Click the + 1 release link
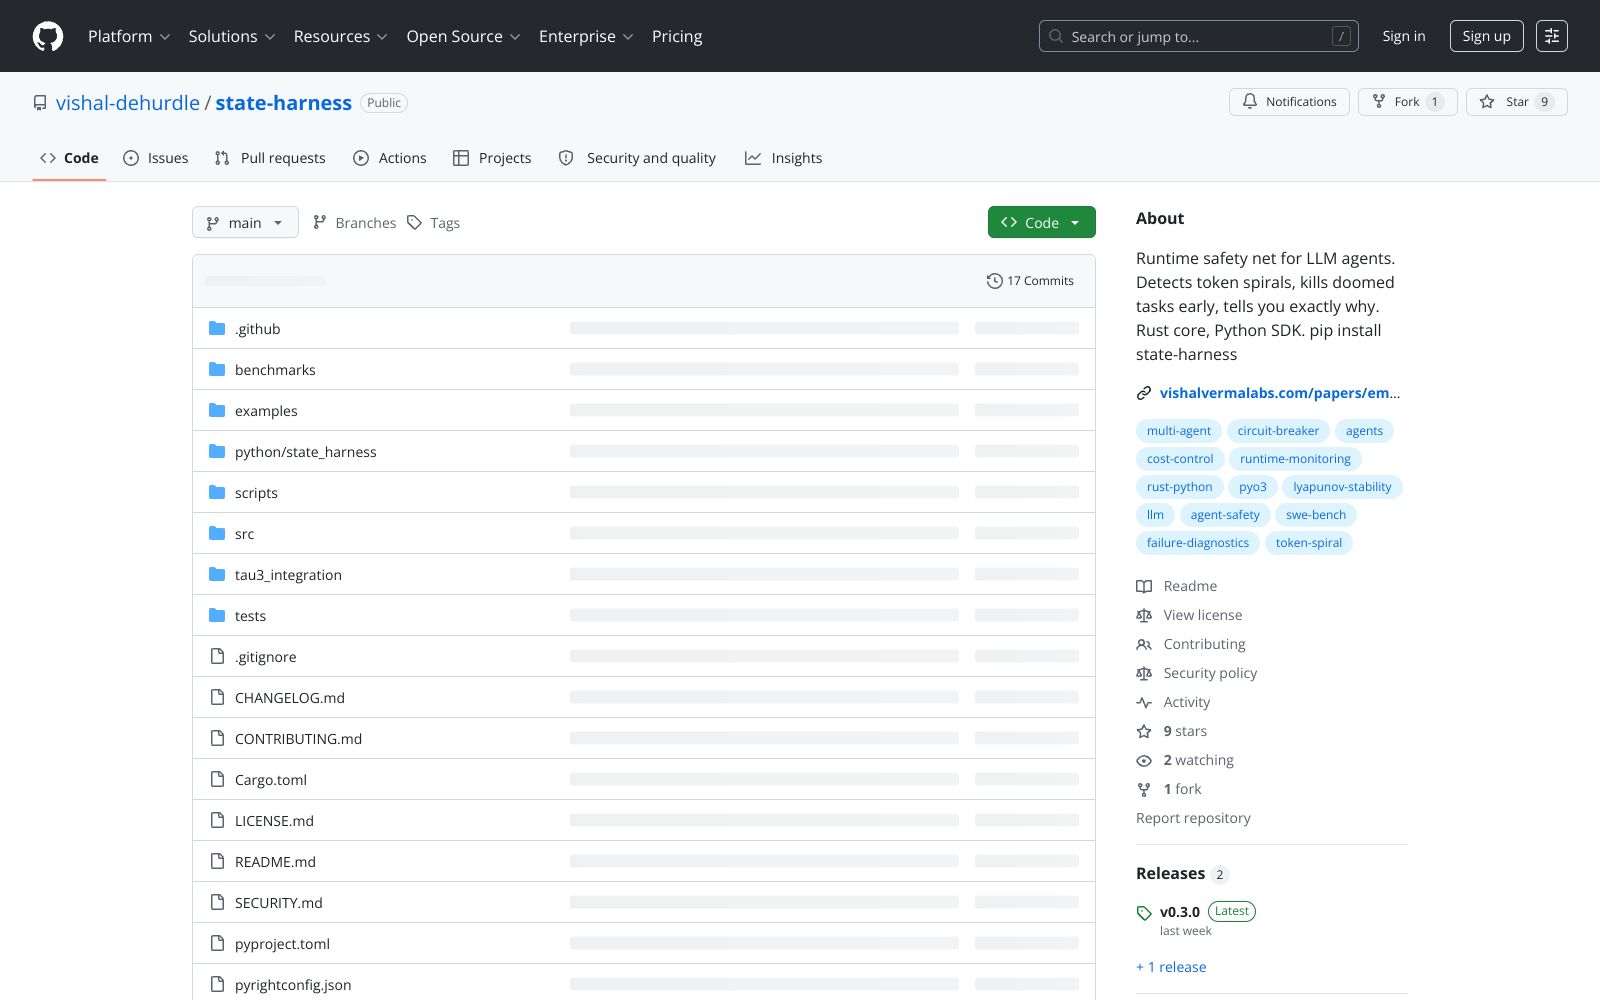 [1171, 967]
